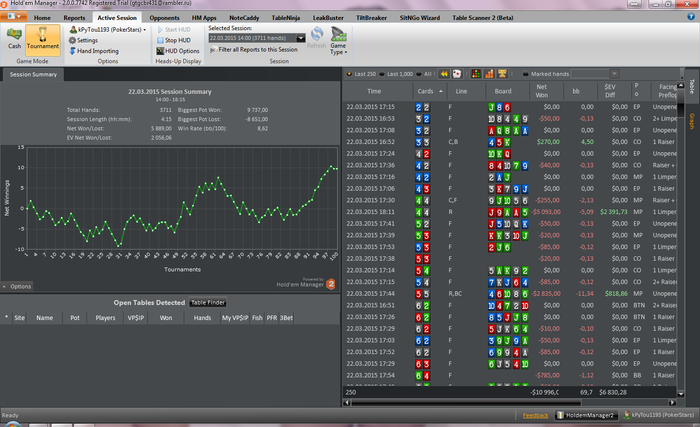The width and height of the screenshot is (700, 427).
Task: Click the trophy icon in hands toolbar
Action: click(502, 74)
